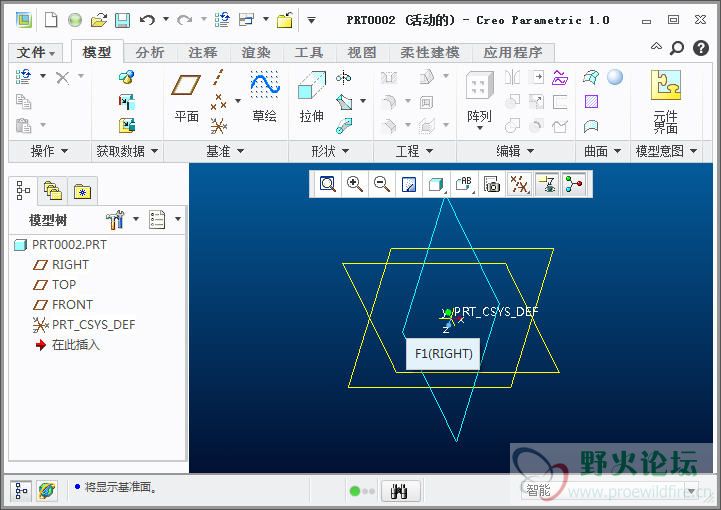
Task: Open the Help question mark icon
Action: [701, 48]
